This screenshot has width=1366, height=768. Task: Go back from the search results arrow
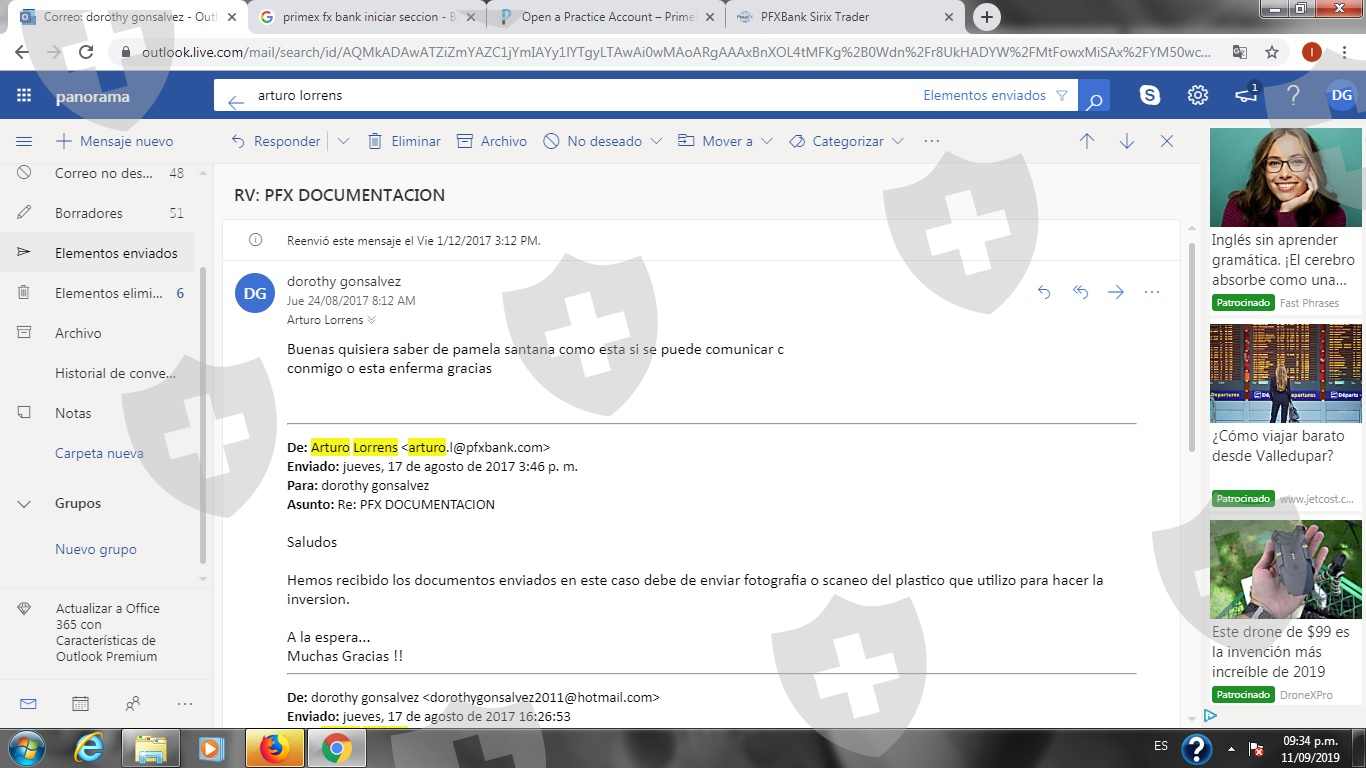236,101
